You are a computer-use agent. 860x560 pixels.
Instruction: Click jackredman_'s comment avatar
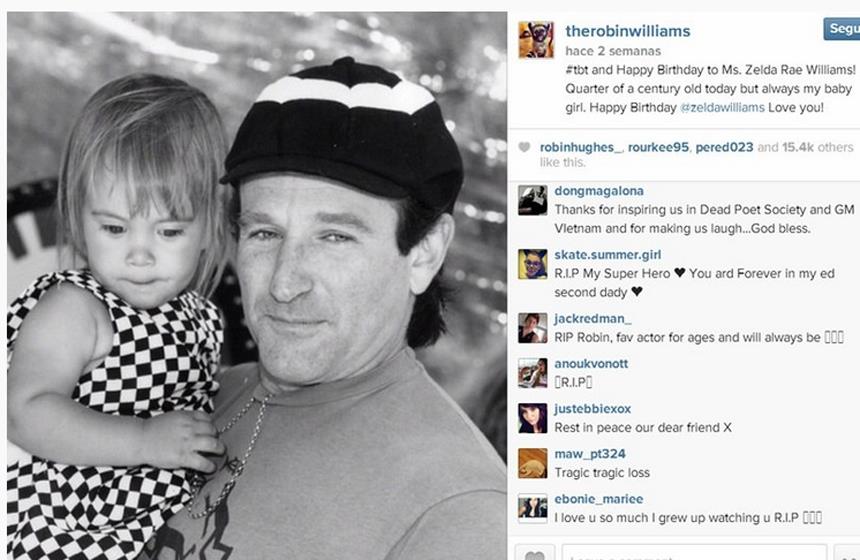pyautogui.click(x=533, y=328)
